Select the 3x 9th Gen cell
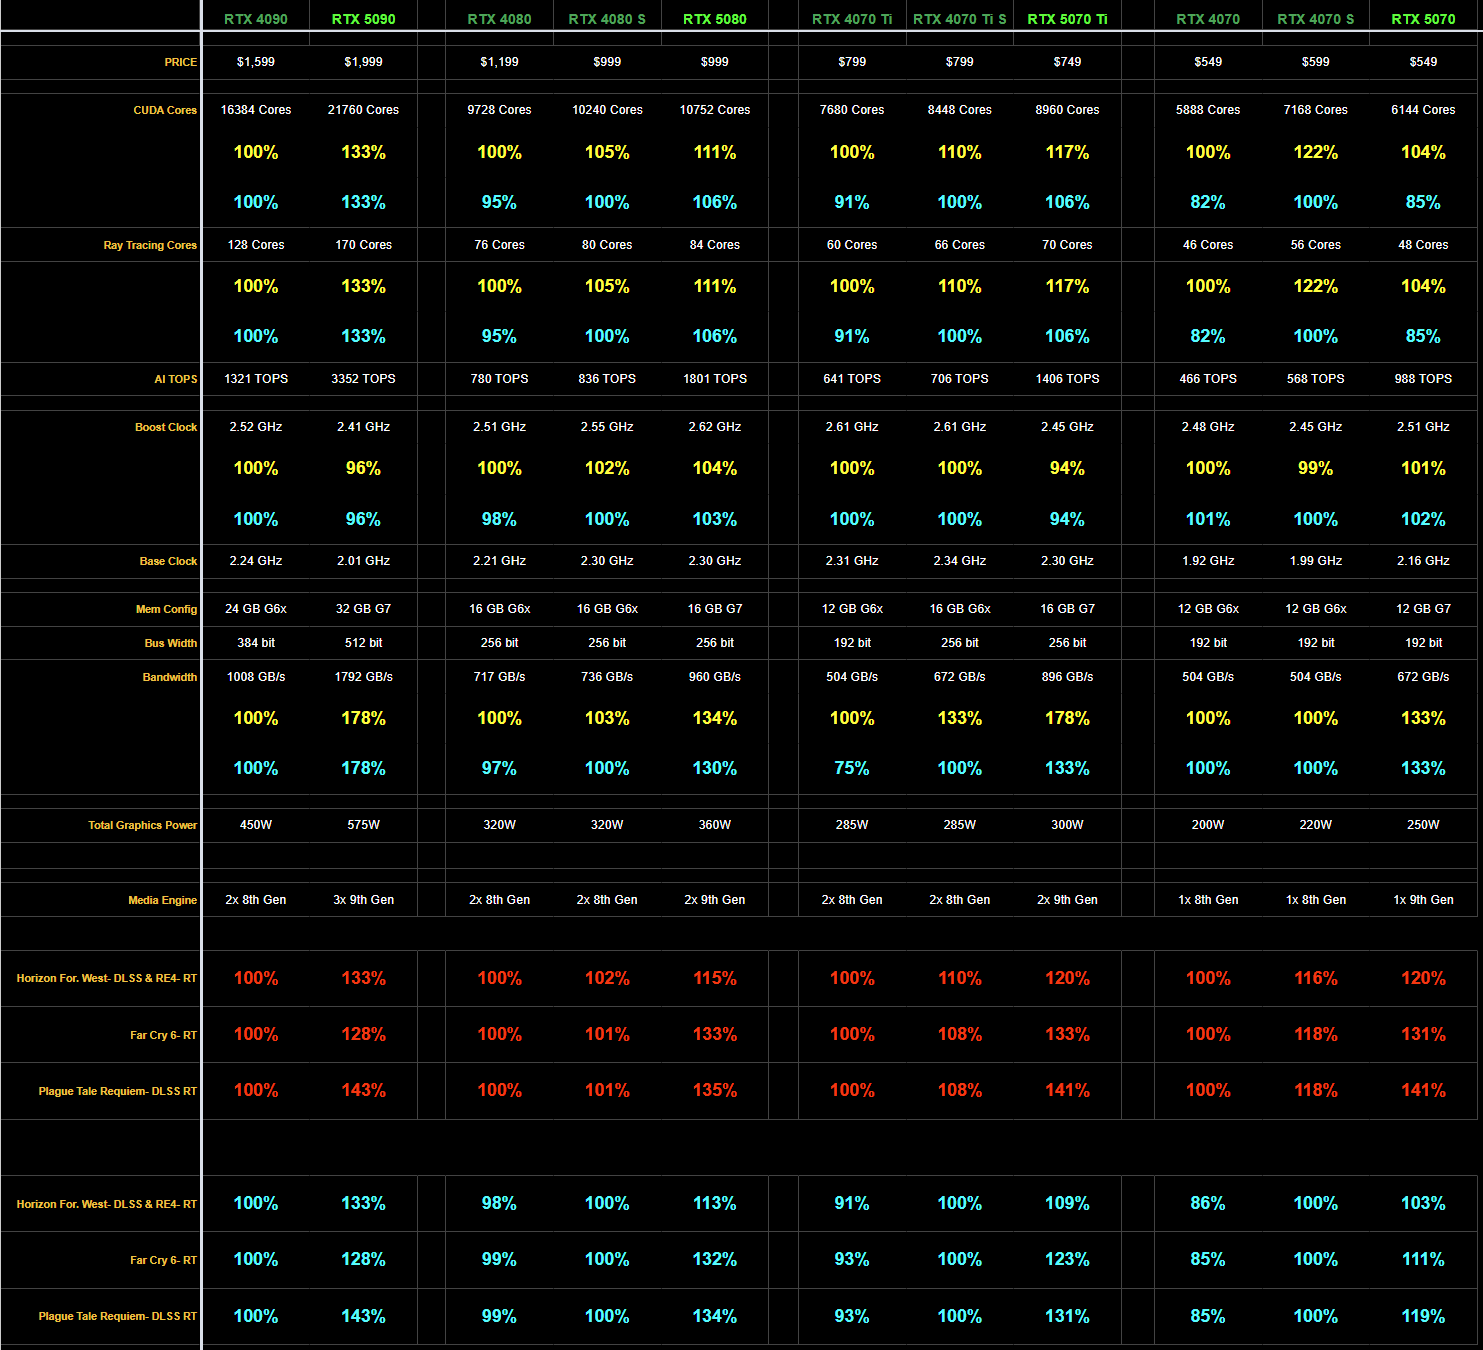1483x1350 pixels. click(363, 900)
